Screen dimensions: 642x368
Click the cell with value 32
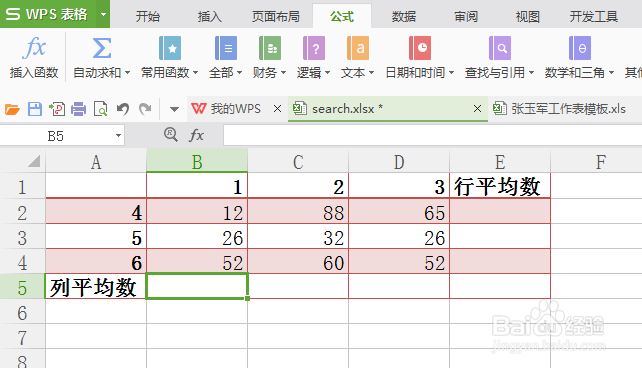point(298,237)
